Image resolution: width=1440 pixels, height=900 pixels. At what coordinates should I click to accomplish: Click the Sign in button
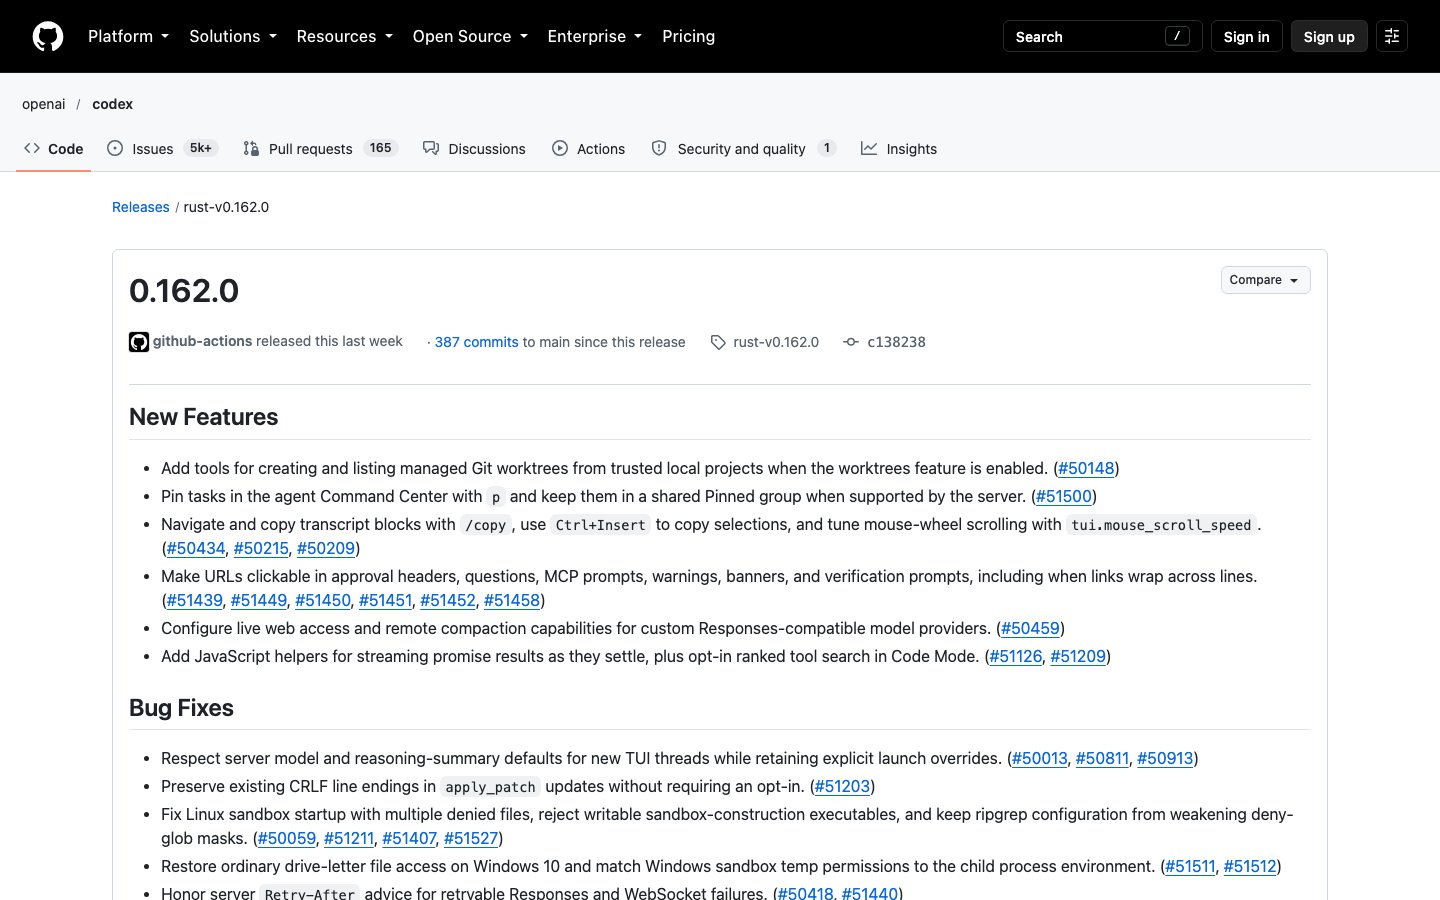(x=1246, y=36)
